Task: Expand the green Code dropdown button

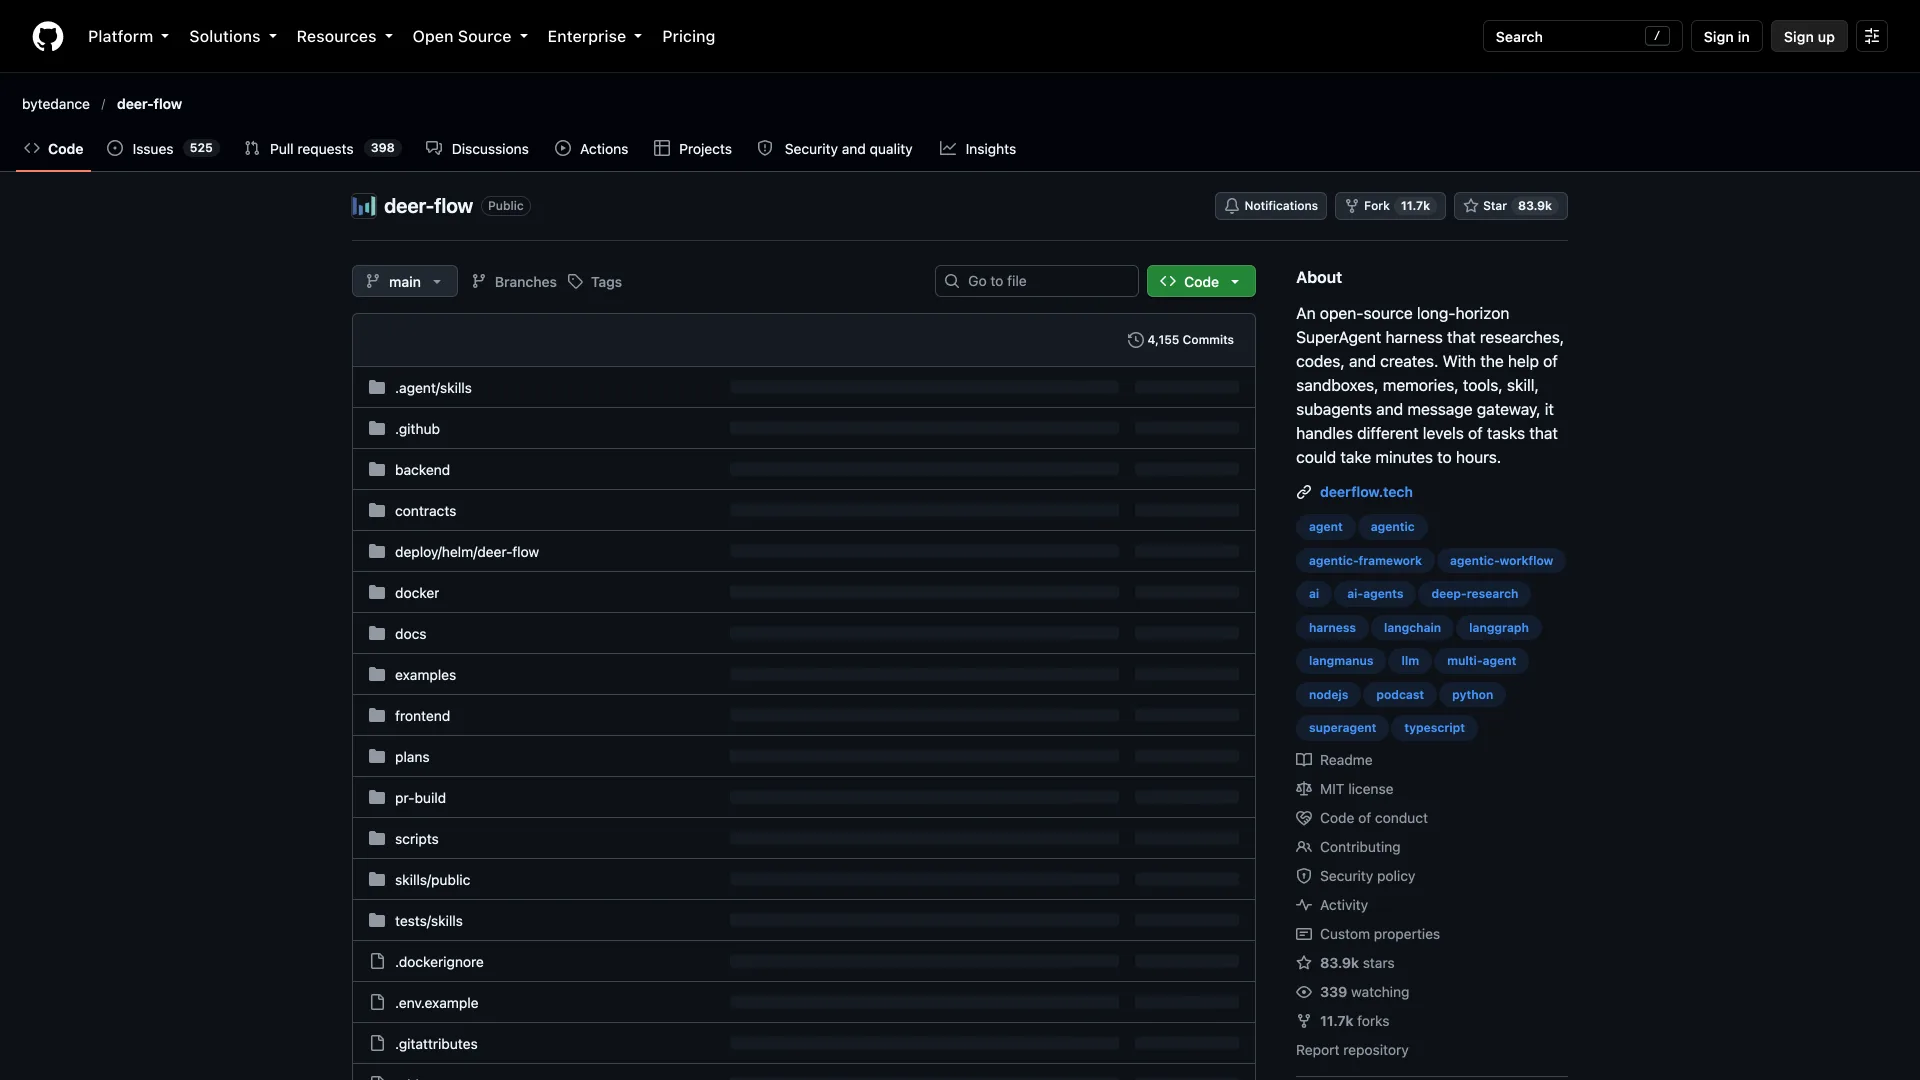Action: point(1201,282)
